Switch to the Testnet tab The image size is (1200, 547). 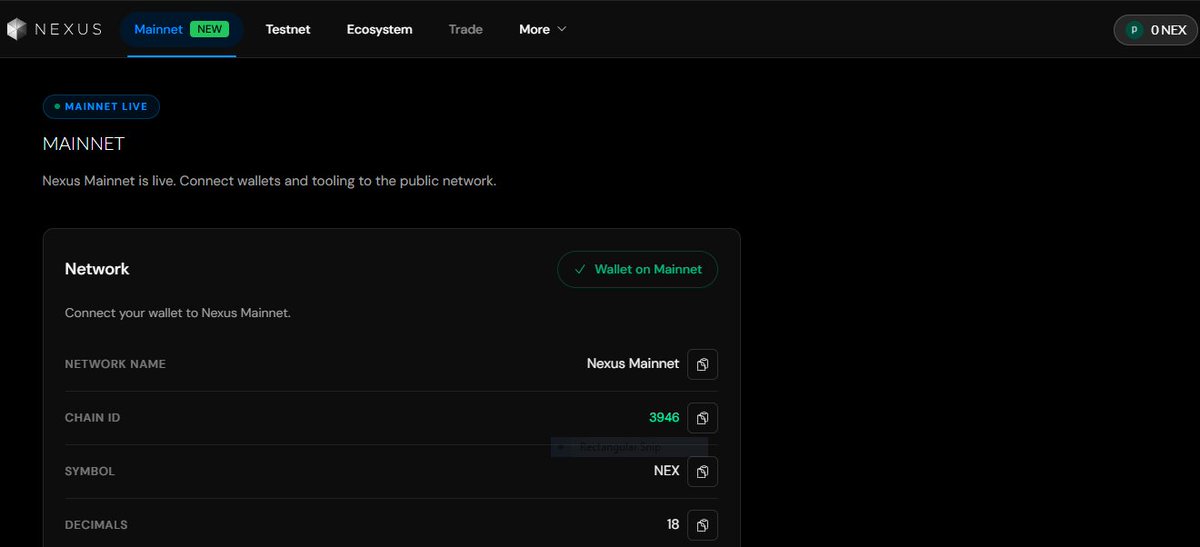(x=288, y=29)
